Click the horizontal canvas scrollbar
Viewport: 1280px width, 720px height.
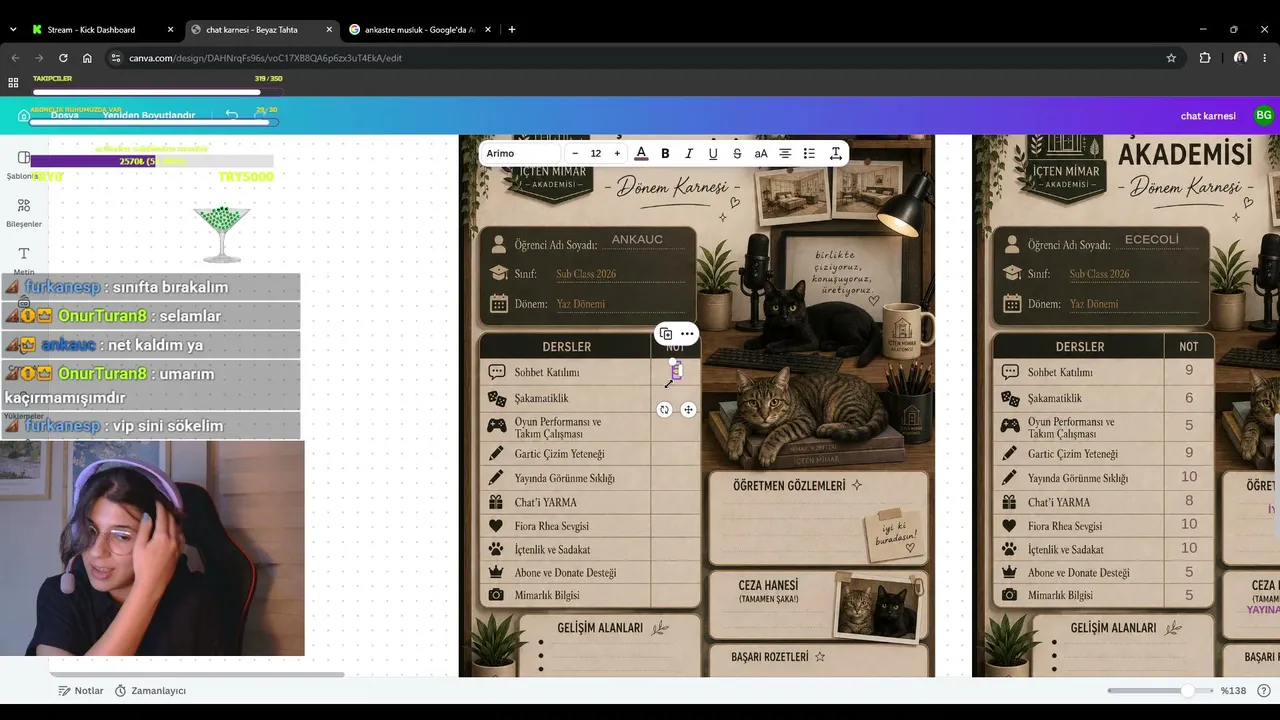coord(197,674)
